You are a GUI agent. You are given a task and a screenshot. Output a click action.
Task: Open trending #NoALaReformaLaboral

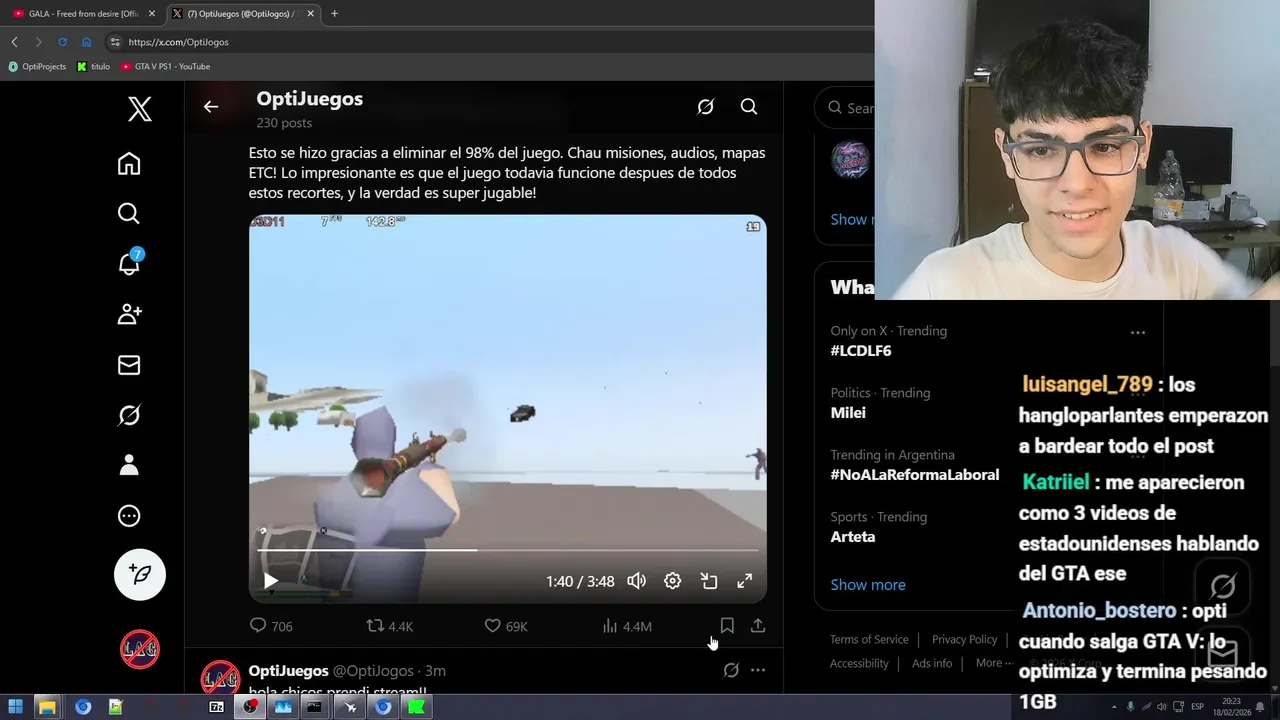tap(914, 475)
